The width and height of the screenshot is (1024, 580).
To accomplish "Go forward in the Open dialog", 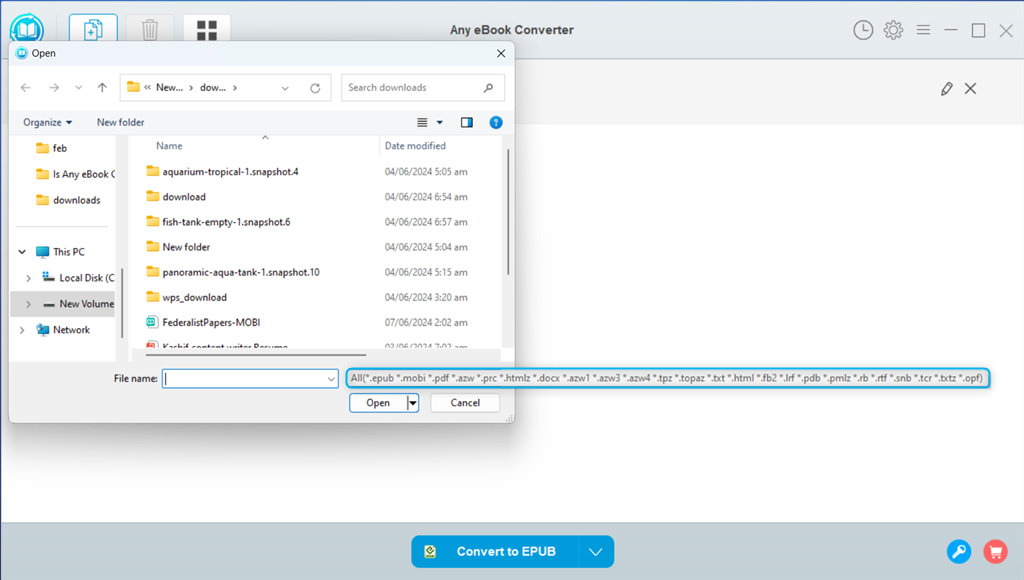I will coord(54,88).
